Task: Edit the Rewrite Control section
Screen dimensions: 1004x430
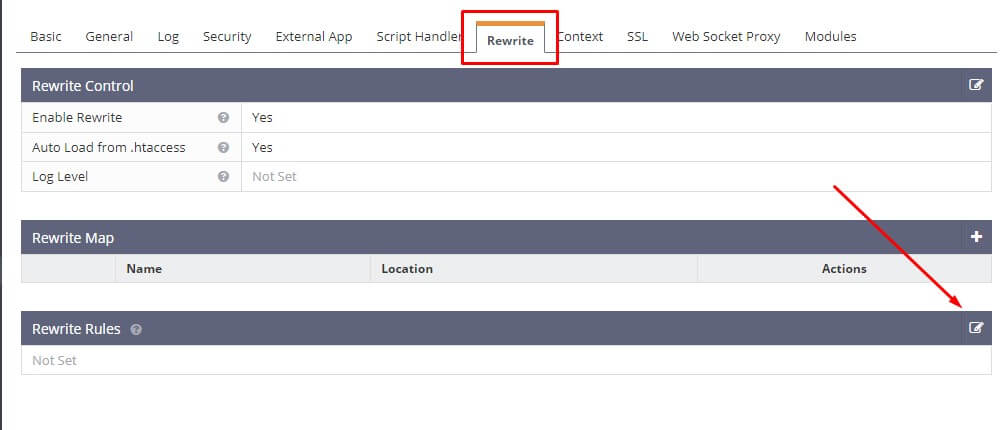Action: (x=976, y=85)
